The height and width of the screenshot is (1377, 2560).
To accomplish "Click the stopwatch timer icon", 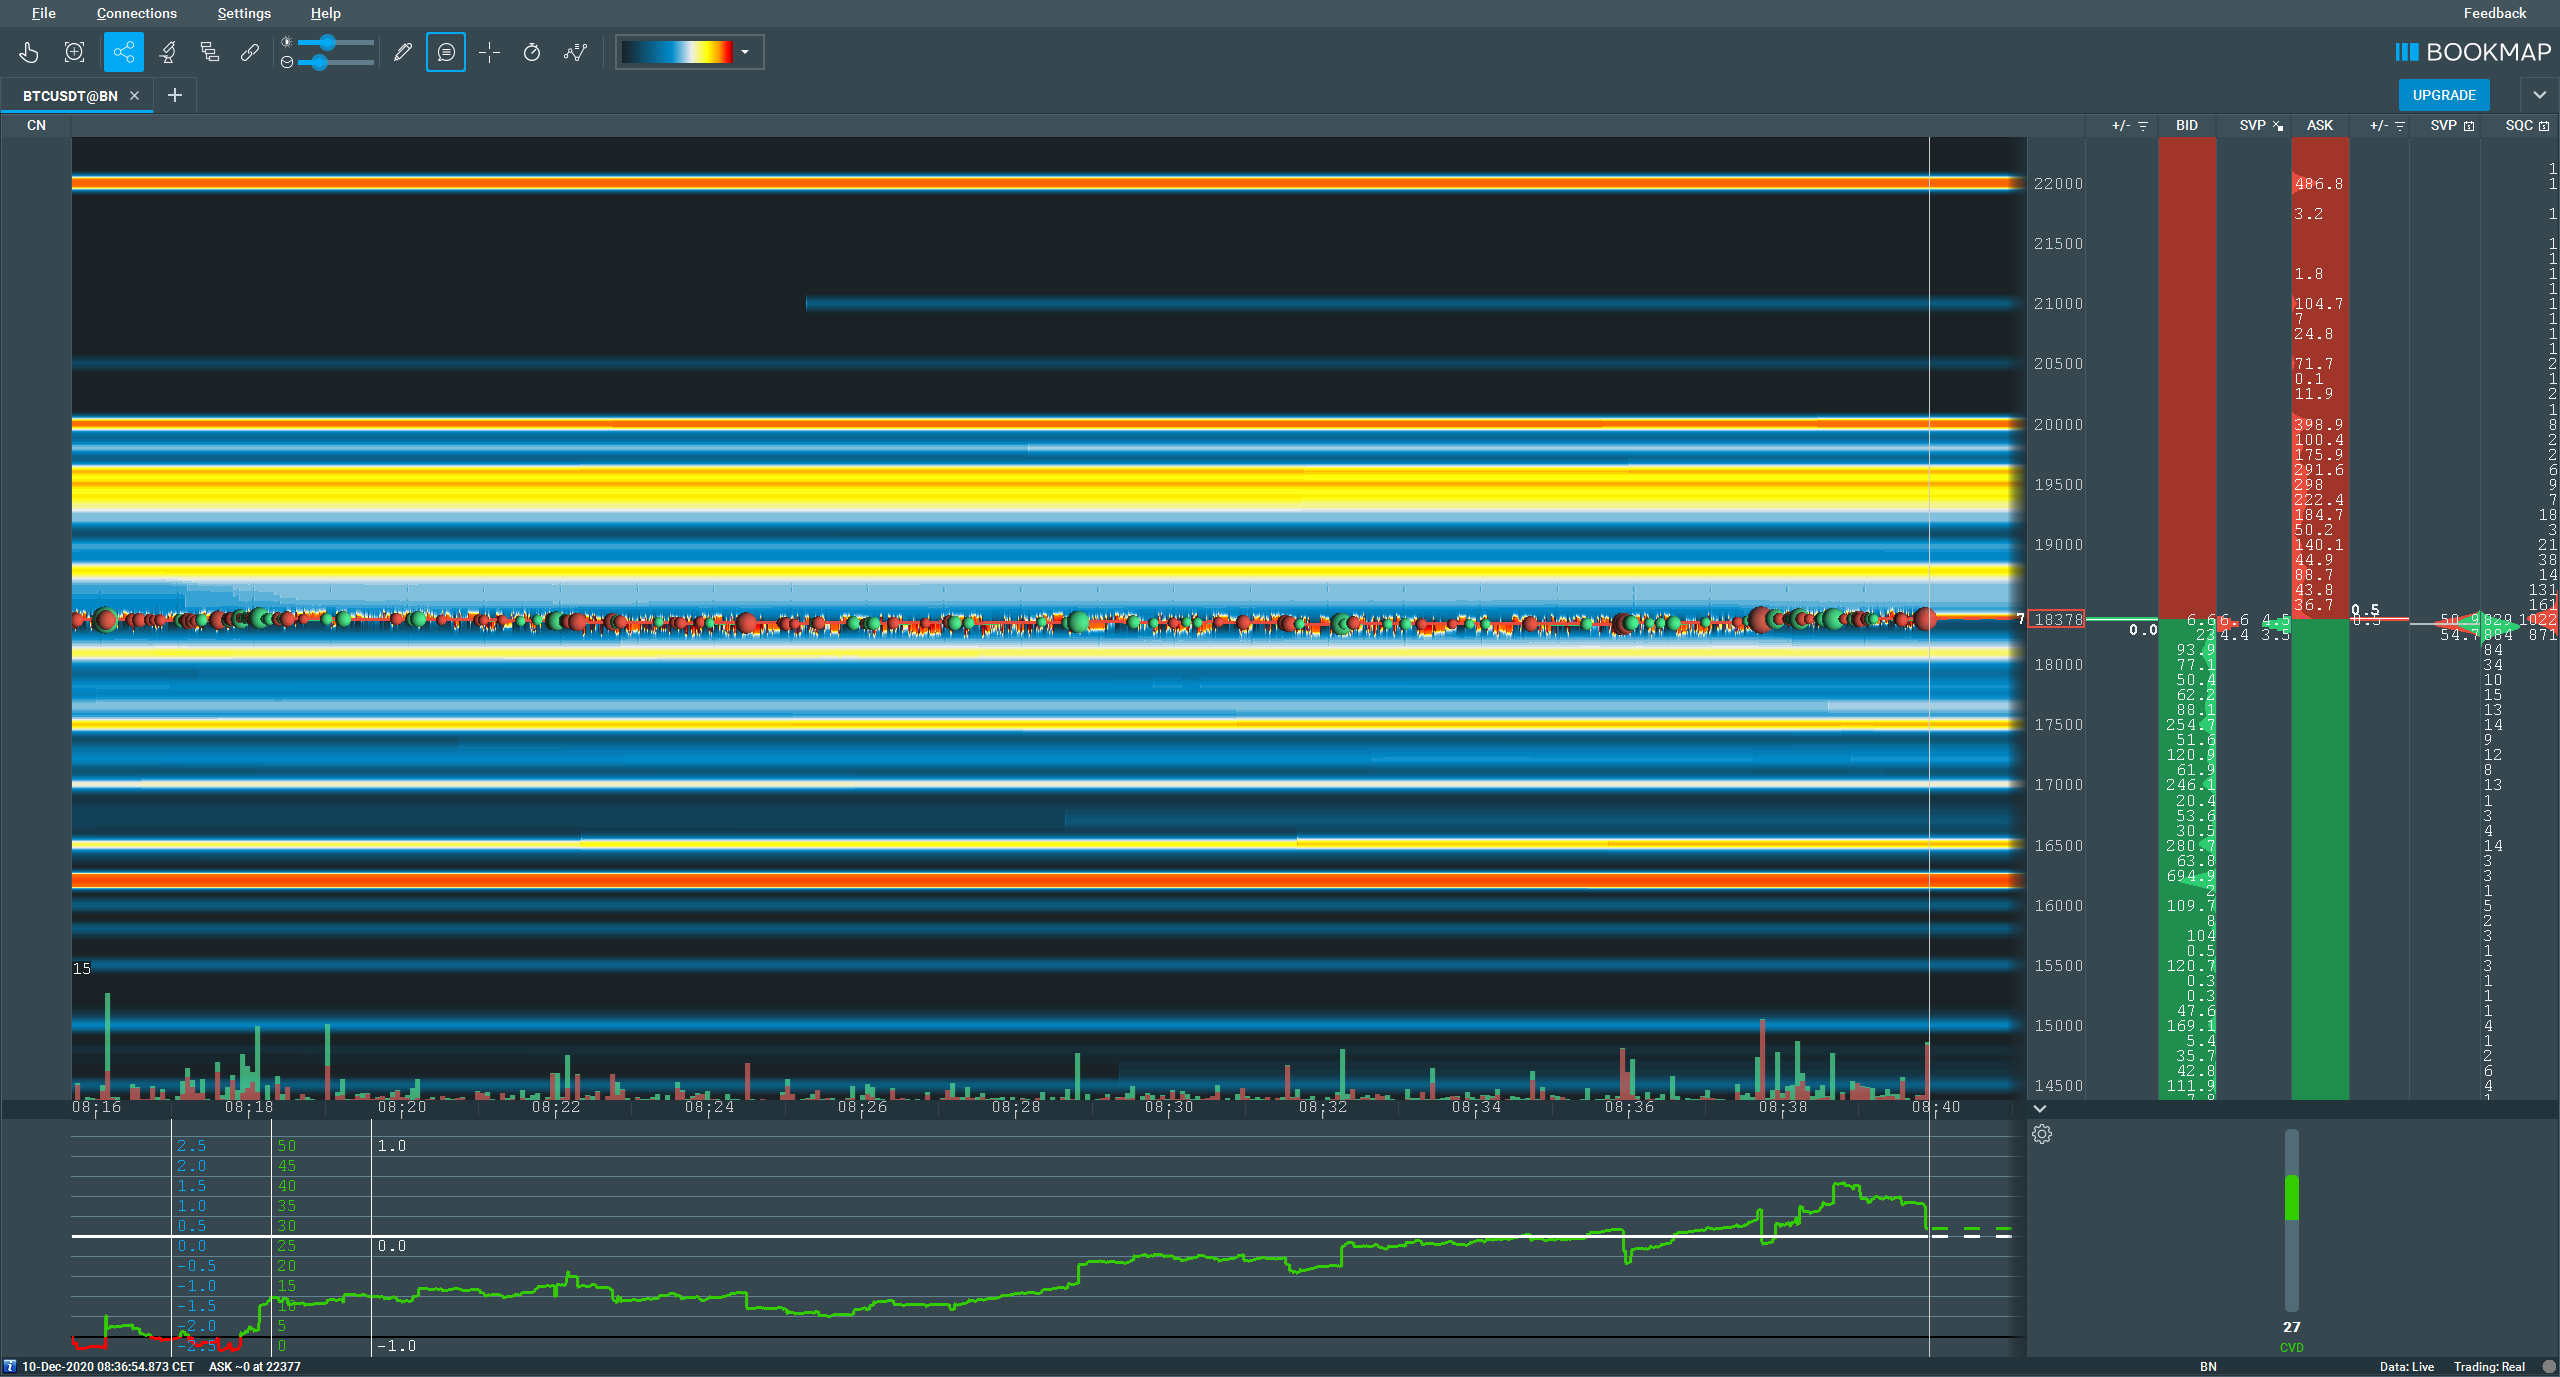I will click(x=532, y=52).
